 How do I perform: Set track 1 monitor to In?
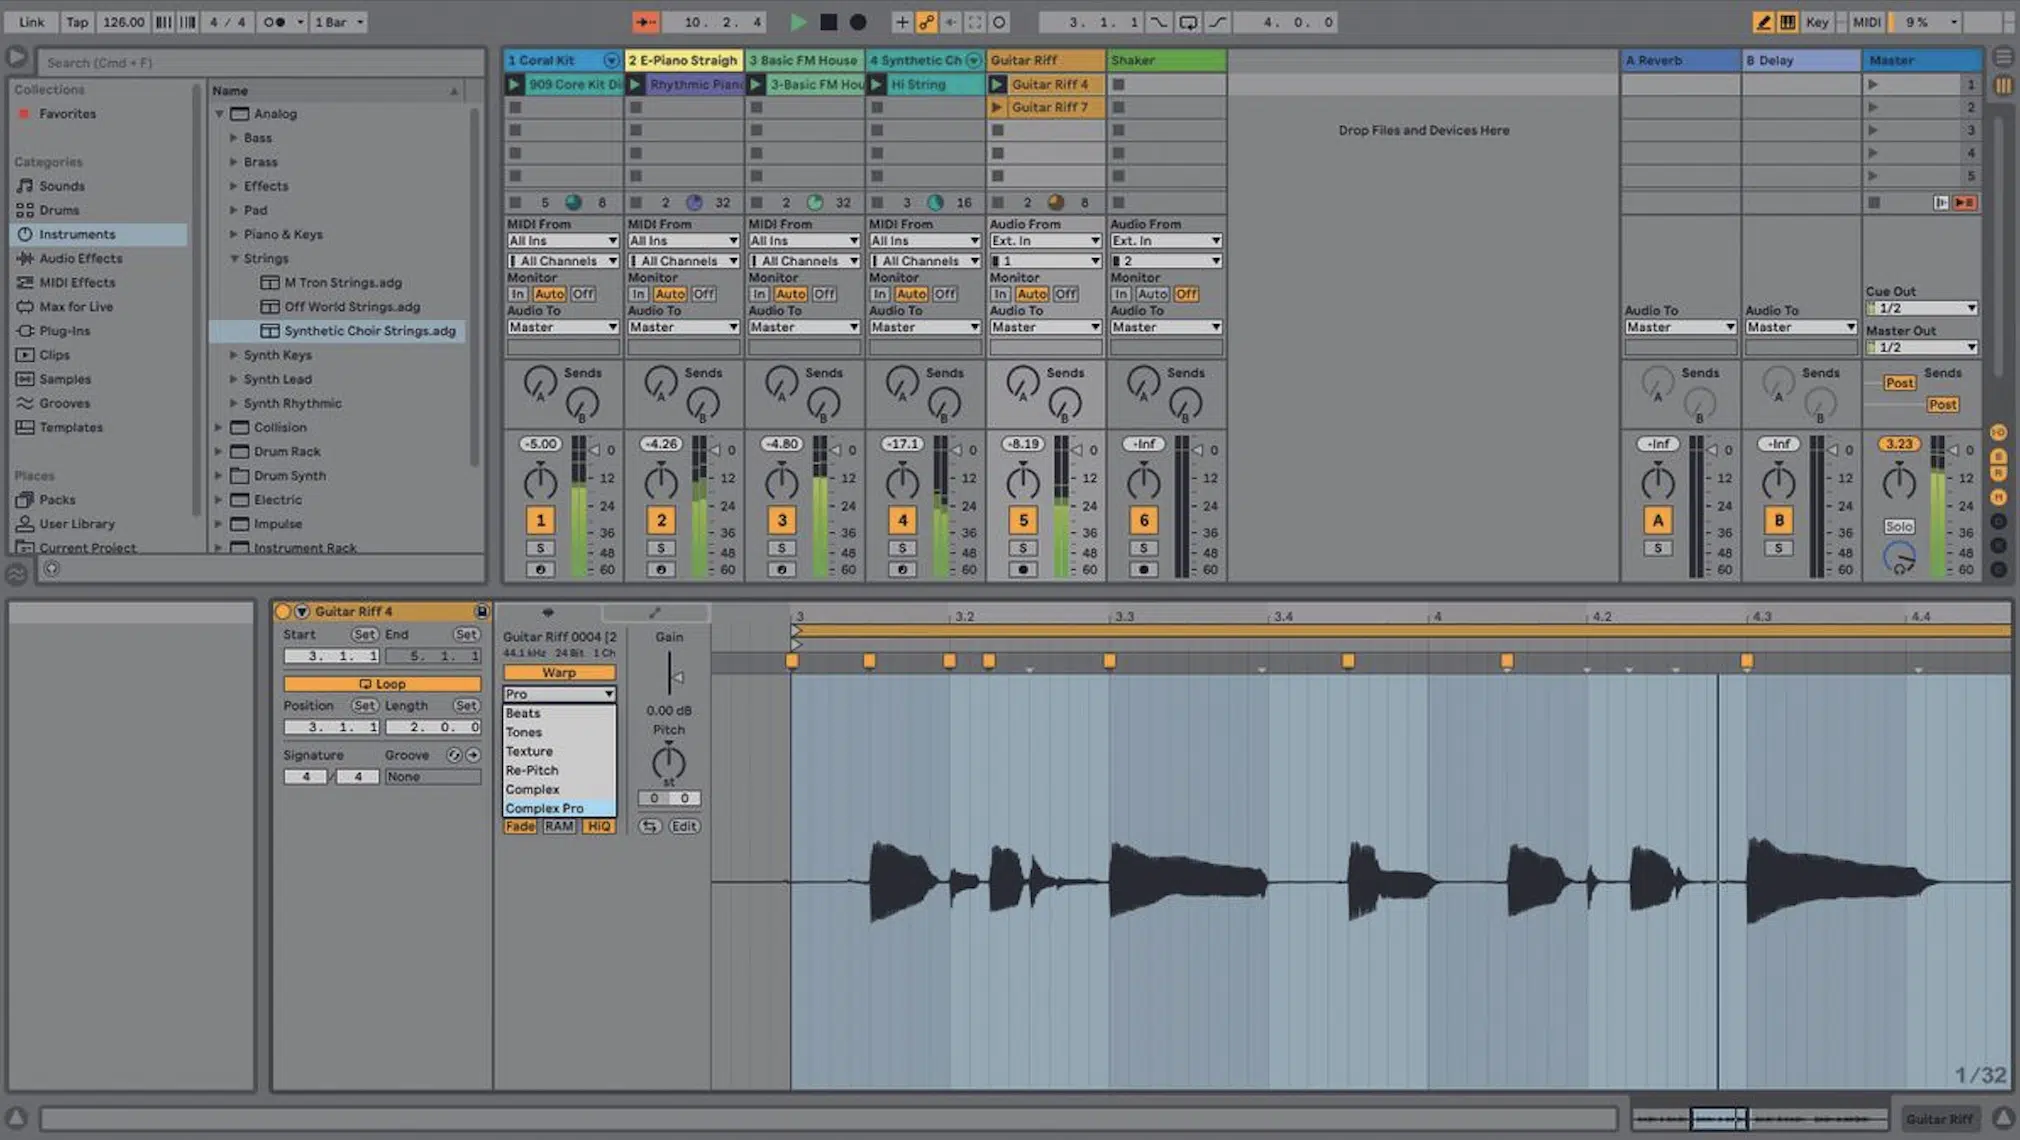click(517, 294)
